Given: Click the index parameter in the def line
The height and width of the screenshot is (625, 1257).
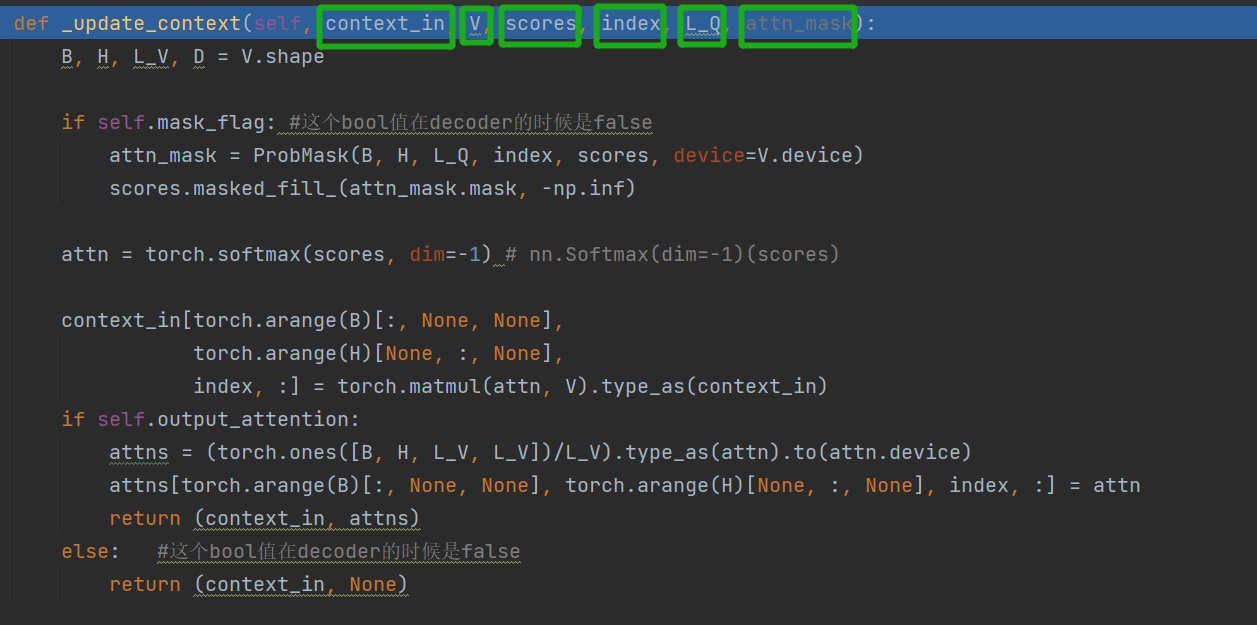Looking at the screenshot, I should tap(631, 24).
